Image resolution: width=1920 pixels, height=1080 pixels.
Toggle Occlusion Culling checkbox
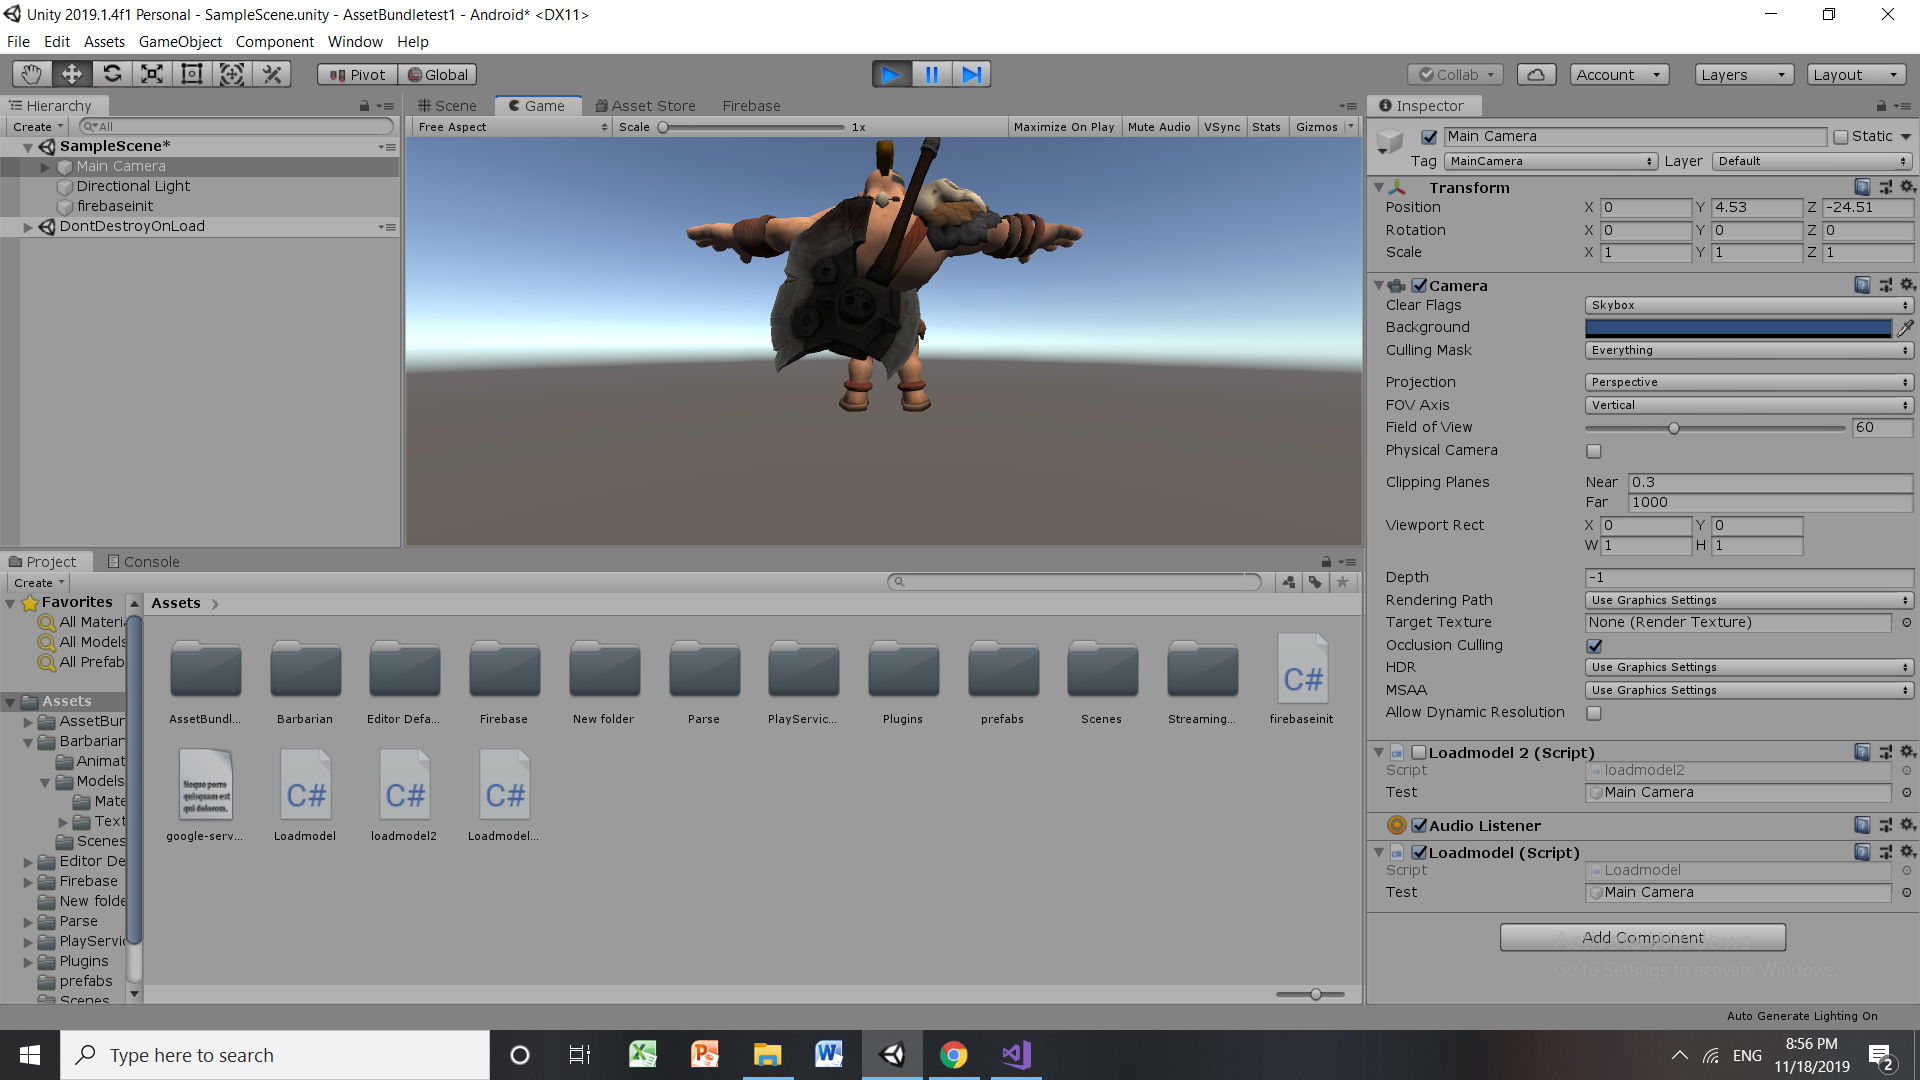point(1594,646)
